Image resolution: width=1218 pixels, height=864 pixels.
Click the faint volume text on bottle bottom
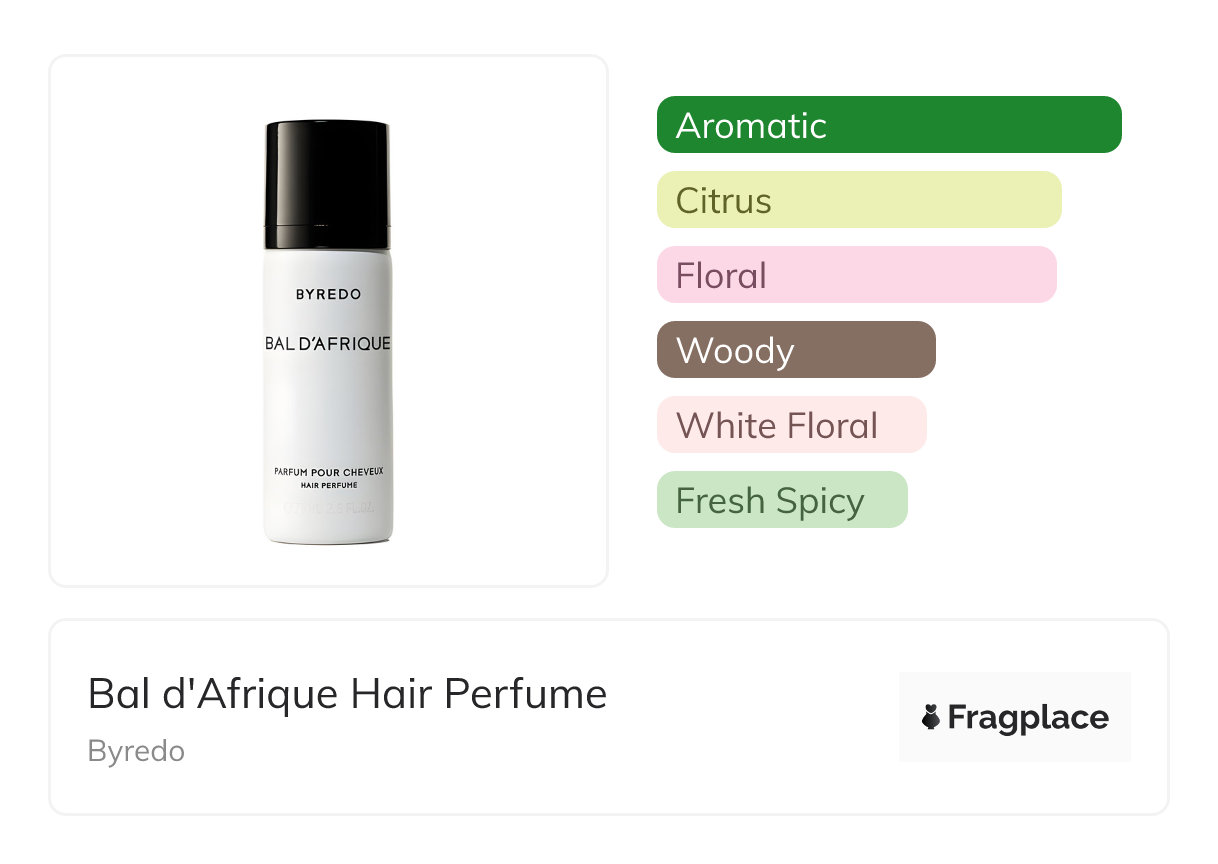coord(329,508)
